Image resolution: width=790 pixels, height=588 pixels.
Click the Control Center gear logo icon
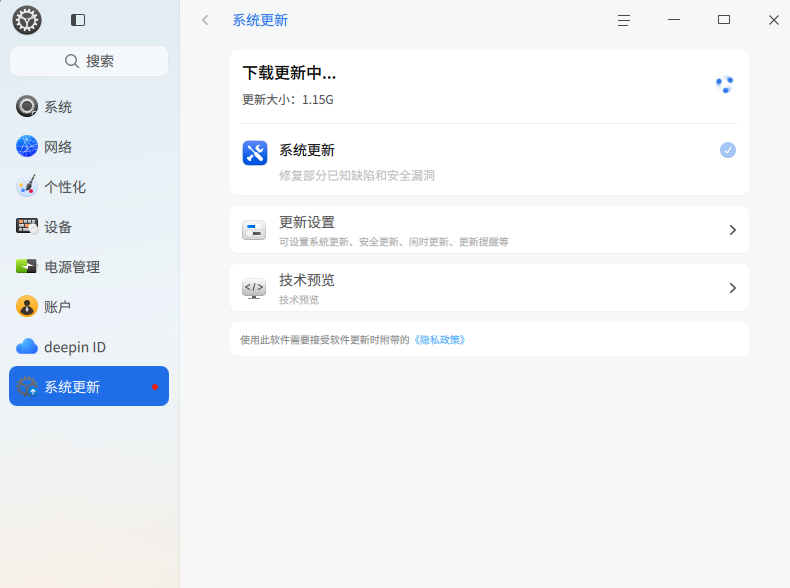tap(27, 20)
